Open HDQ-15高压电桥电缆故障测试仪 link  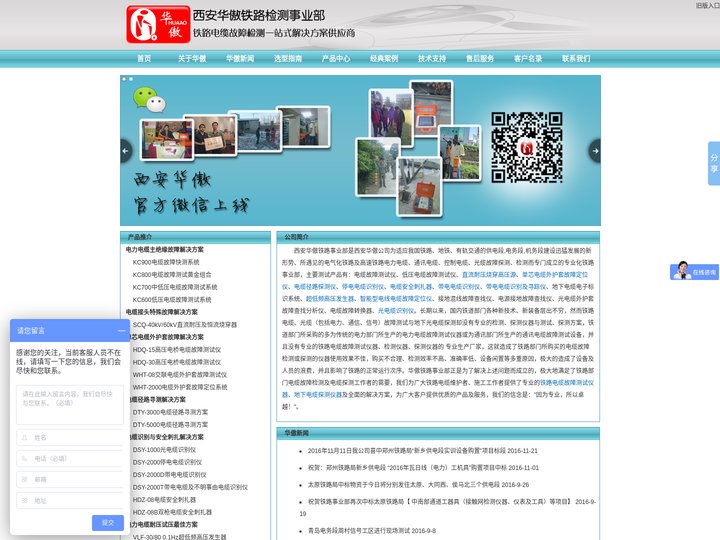click(177, 349)
